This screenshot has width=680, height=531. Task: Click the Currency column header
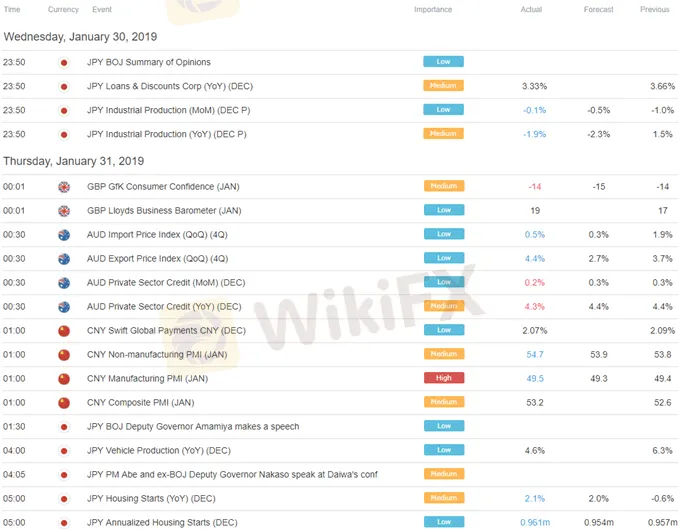[63, 10]
